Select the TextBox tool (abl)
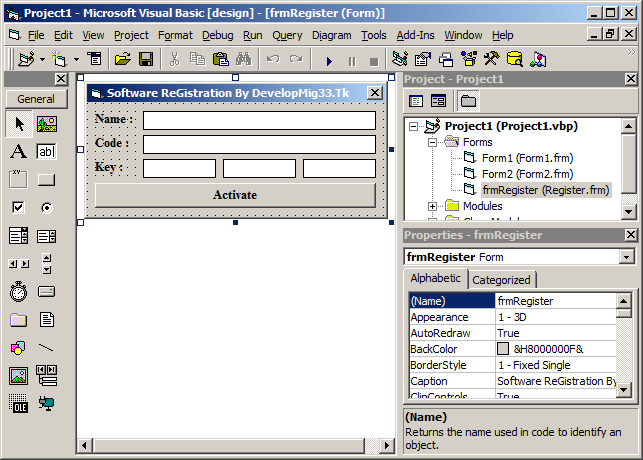 coord(47,152)
